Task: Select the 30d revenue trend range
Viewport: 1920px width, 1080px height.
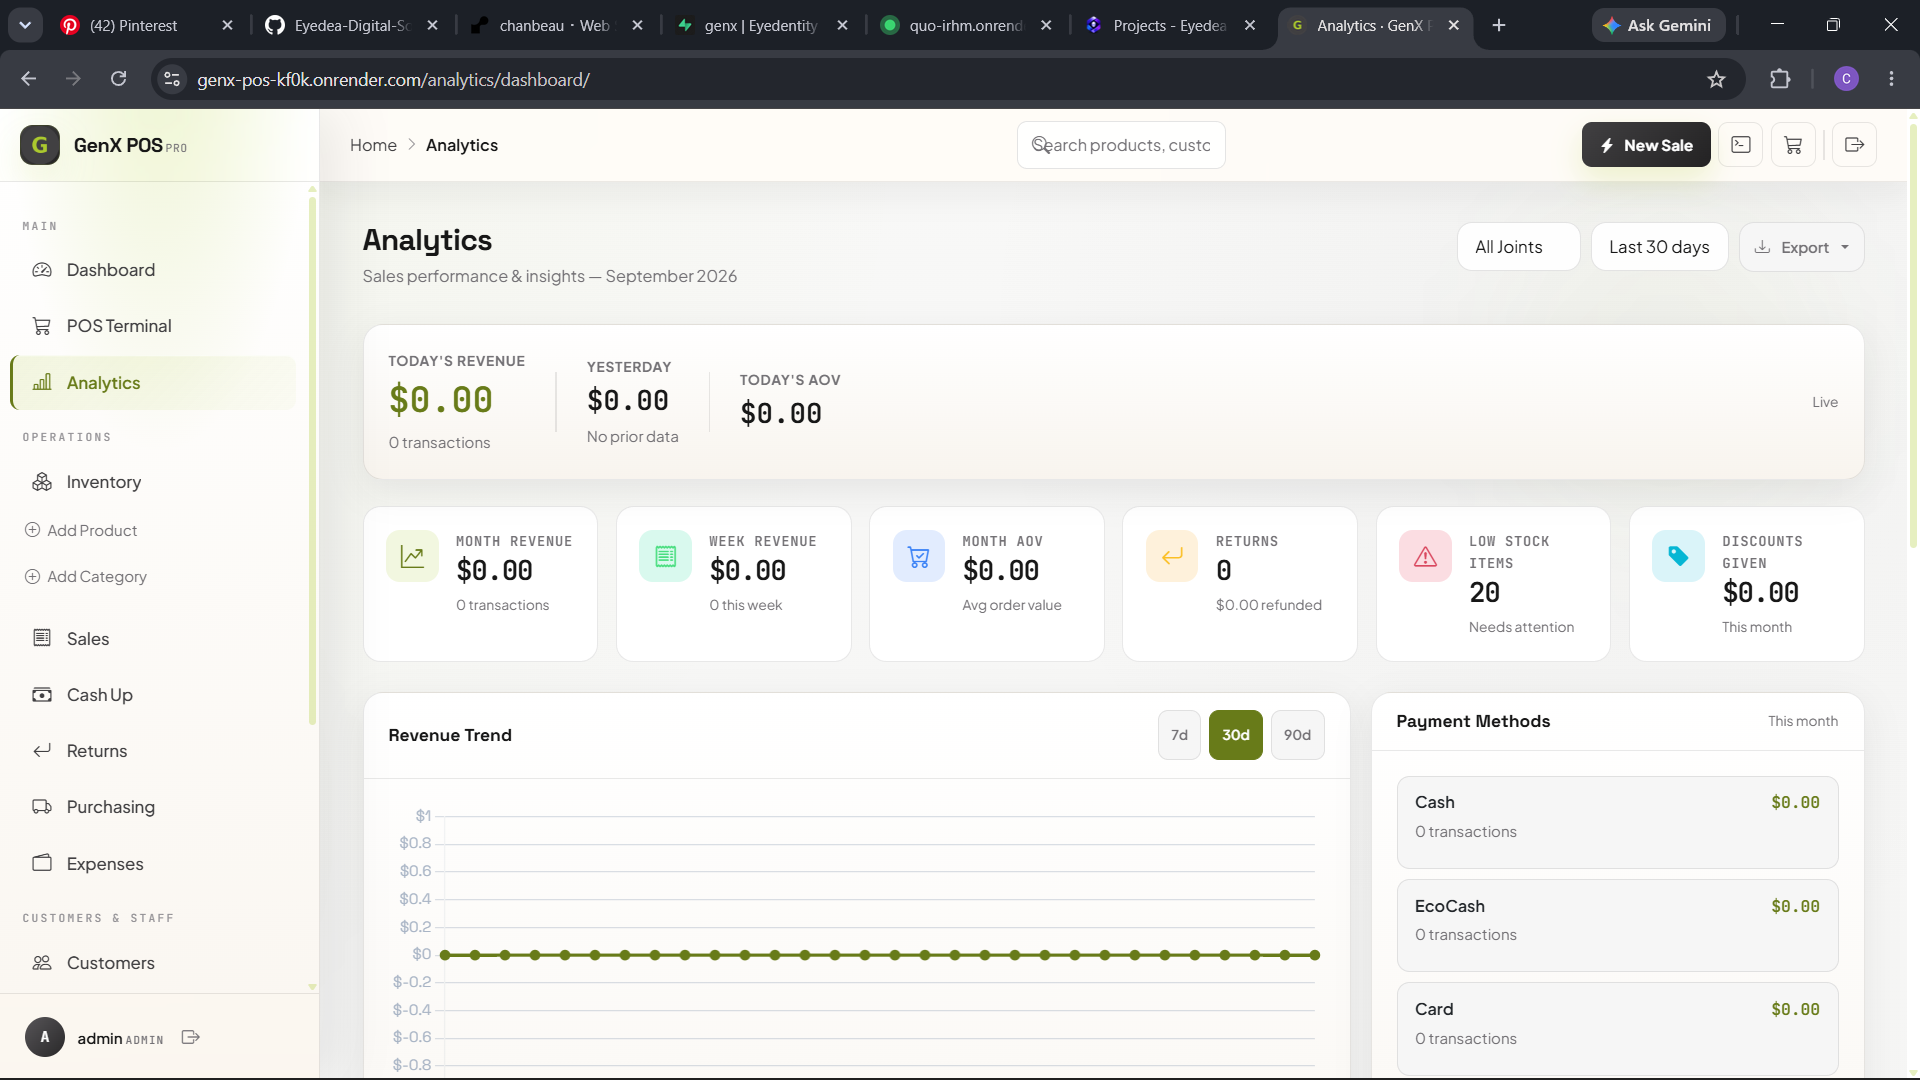Action: click(x=1235, y=735)
